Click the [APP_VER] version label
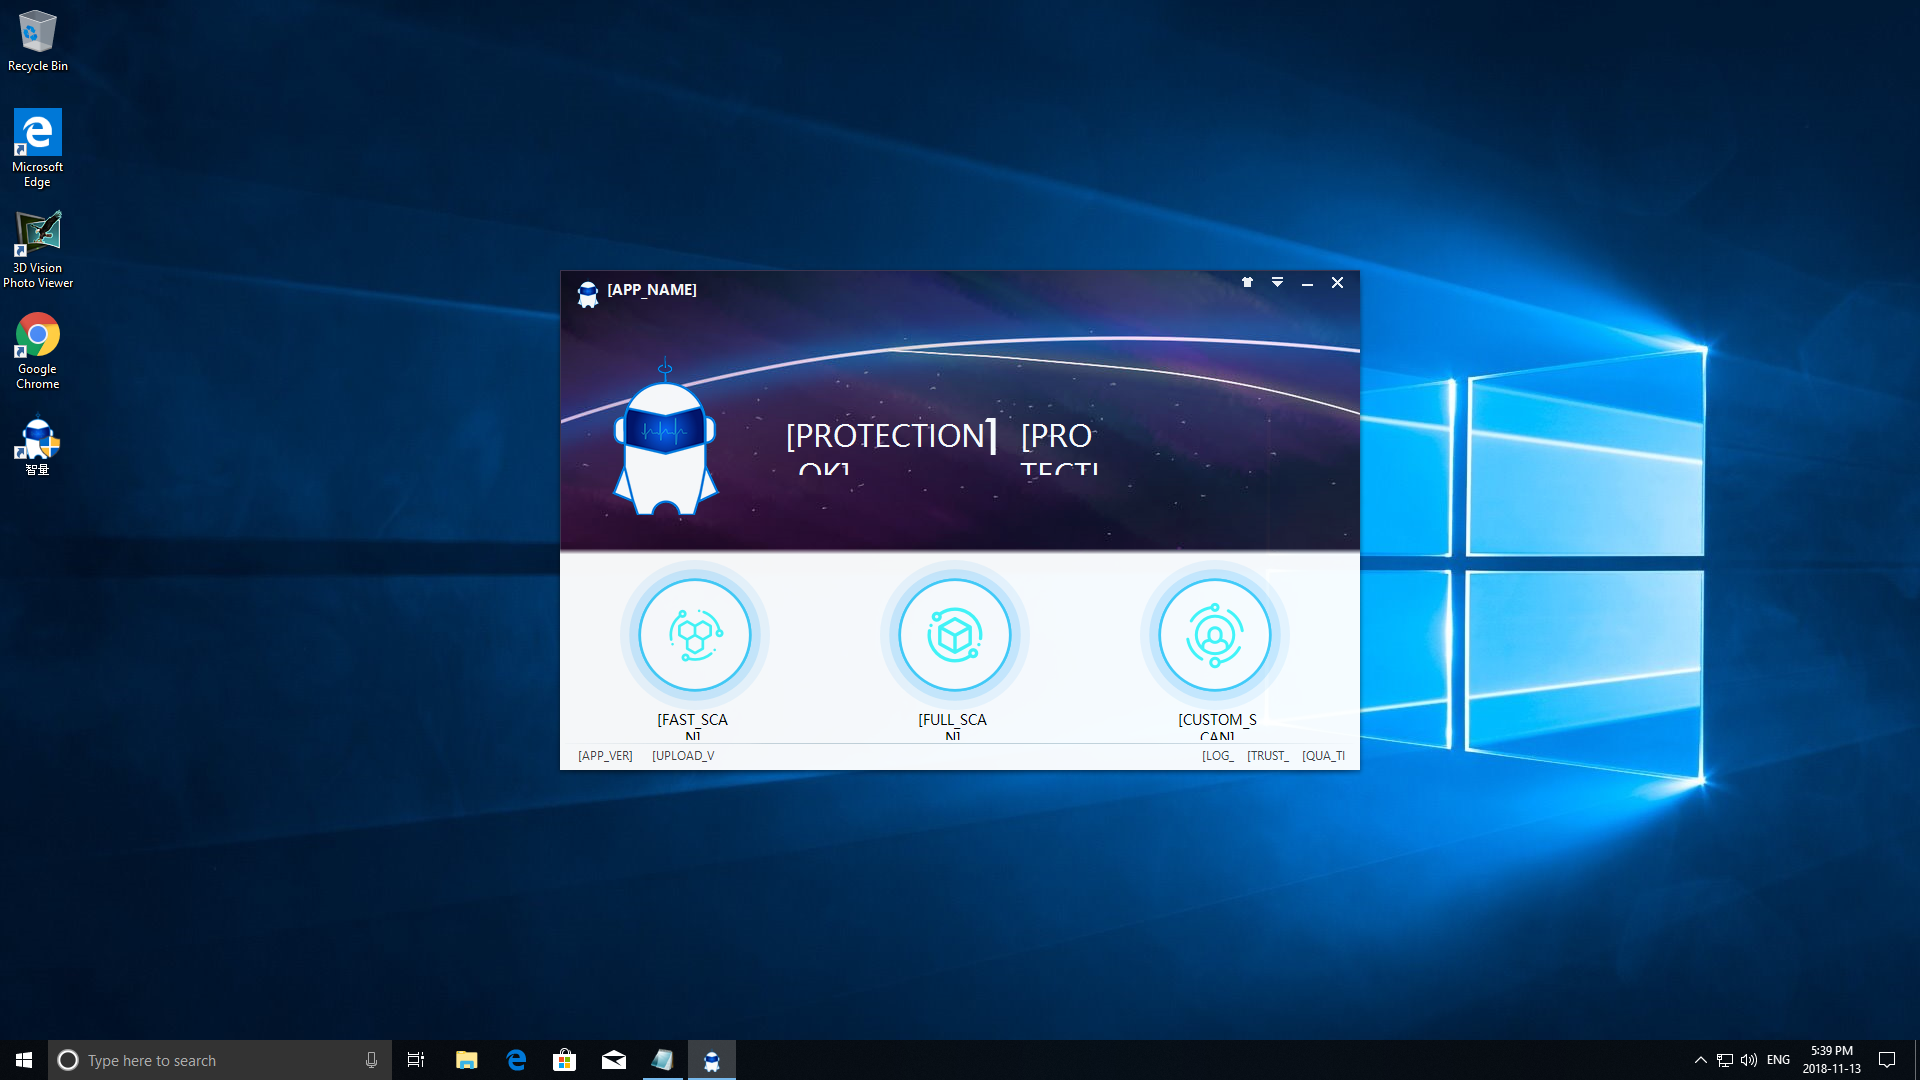 click(605, 756)
